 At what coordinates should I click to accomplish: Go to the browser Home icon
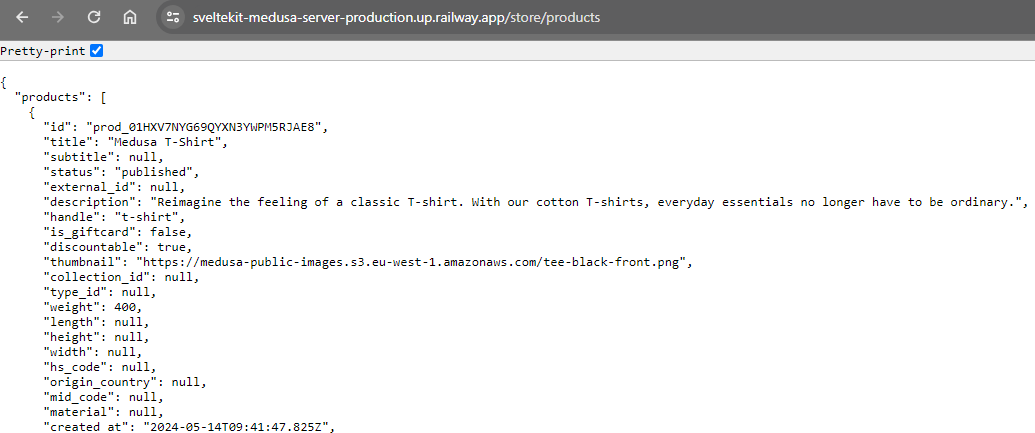click(129, 18)
